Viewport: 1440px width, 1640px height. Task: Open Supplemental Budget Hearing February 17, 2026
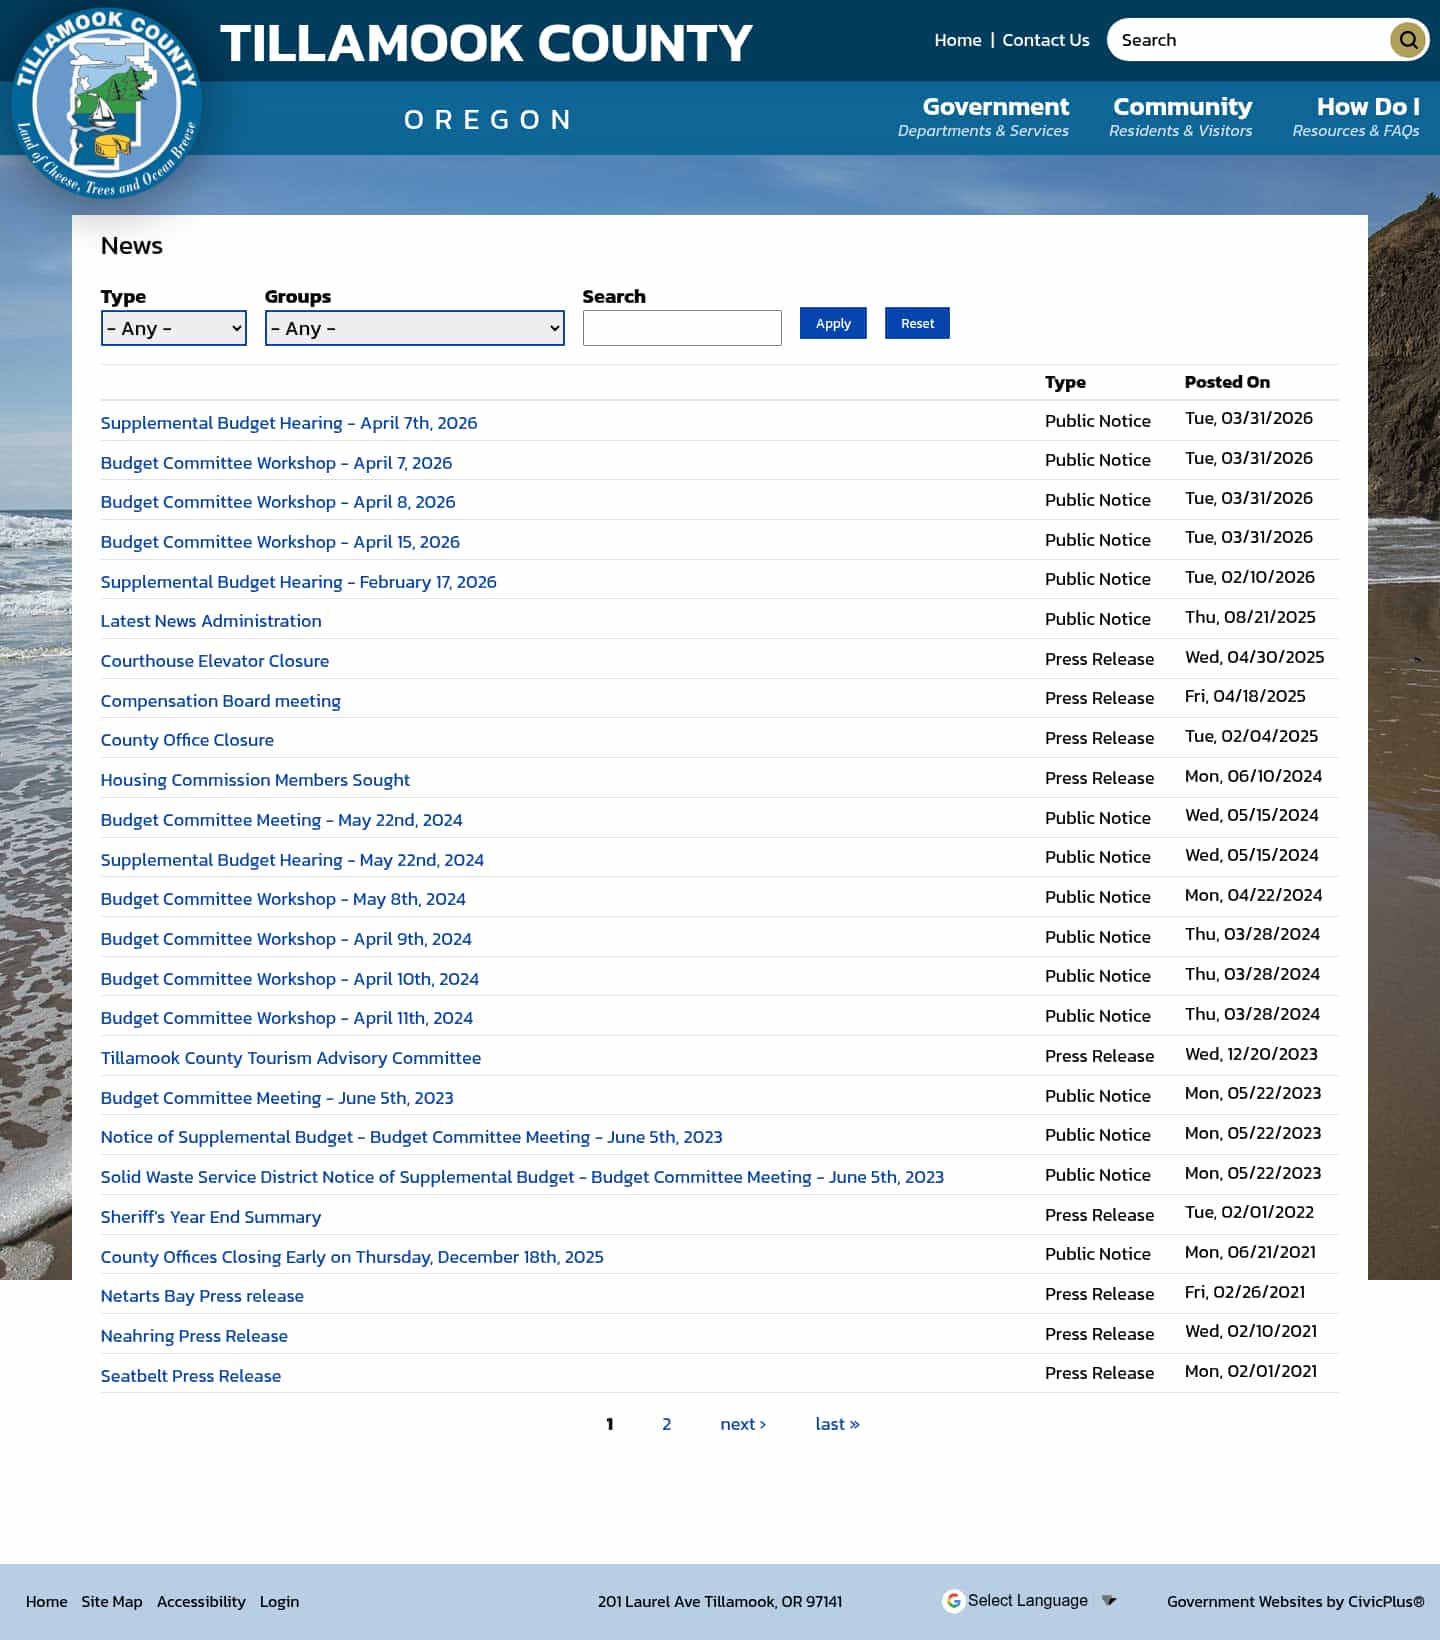(x=299, y=582)
